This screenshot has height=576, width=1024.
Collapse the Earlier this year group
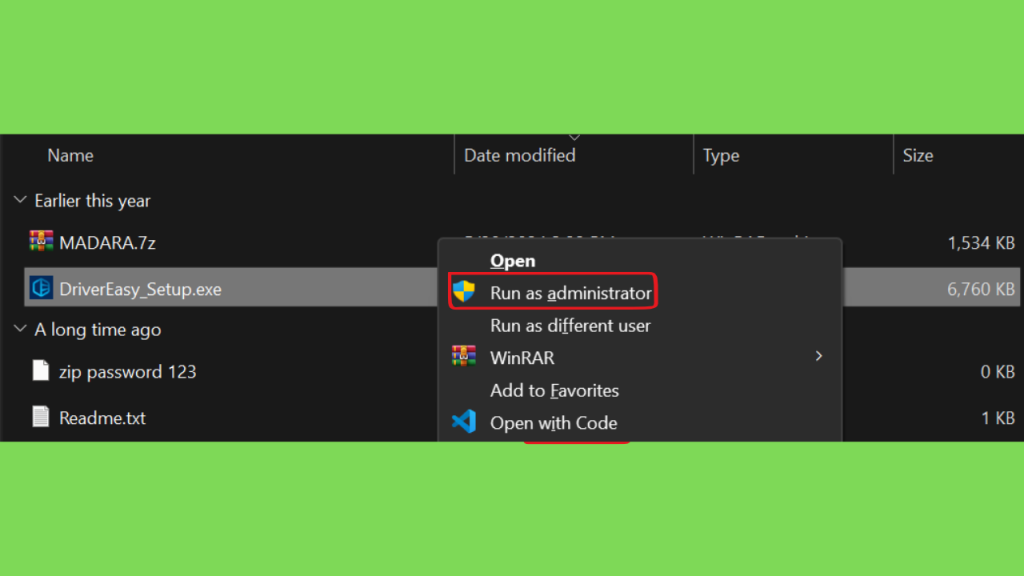point(20,200)
